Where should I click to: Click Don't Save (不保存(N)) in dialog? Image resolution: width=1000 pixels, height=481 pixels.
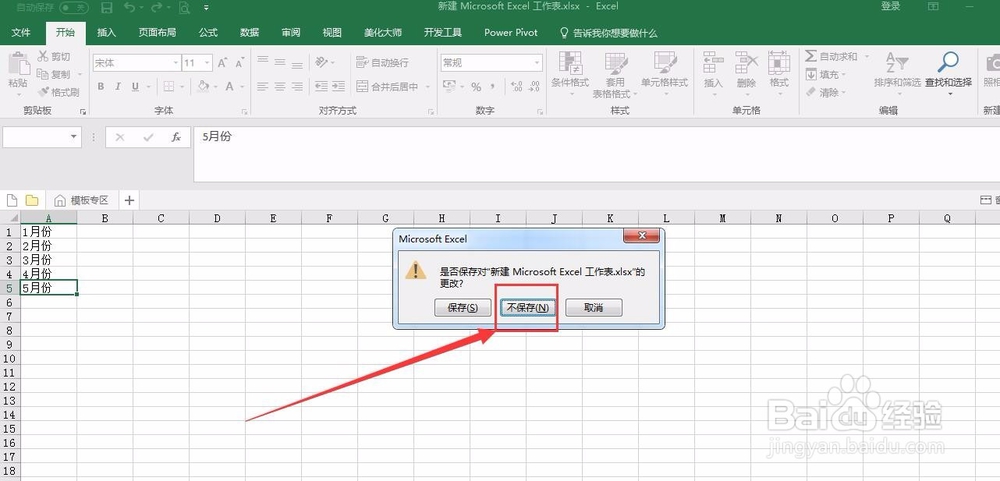(x=527, y=307)
